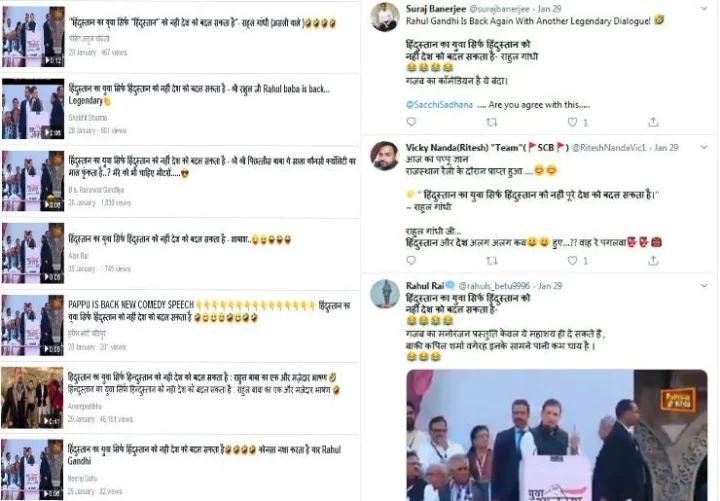The width and height of the screenshot is (720, 501).
Task: Open the 'Rahul baba is back' video thumbnail
Action: click(x=33, y=109)
